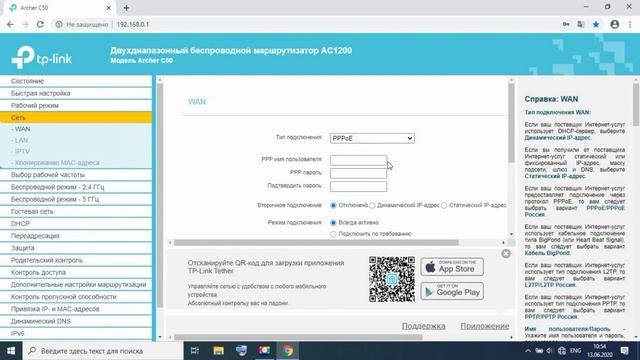Screen dimensions: 640x360
Task: Open Переадресация menu item
Action: pos(76,236)
